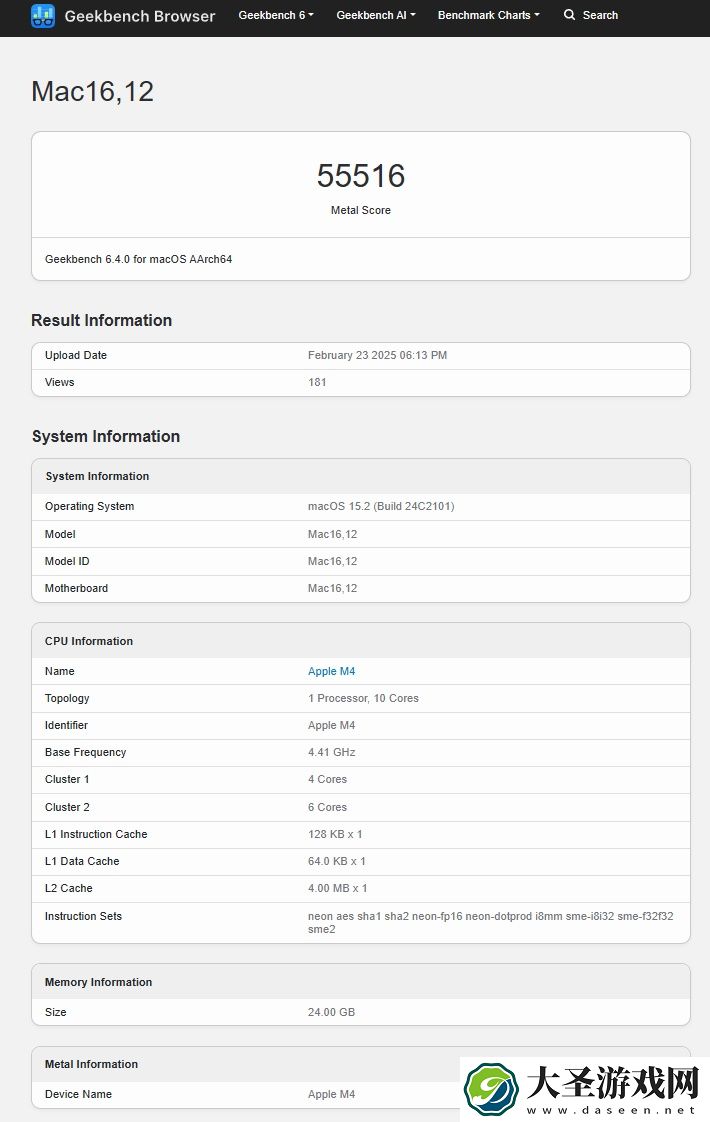Viewport: 710px width, 1122px height.
Task: Select the L1 Data Cache 64.0 KB x 1
Action: [x=336, y=861]
